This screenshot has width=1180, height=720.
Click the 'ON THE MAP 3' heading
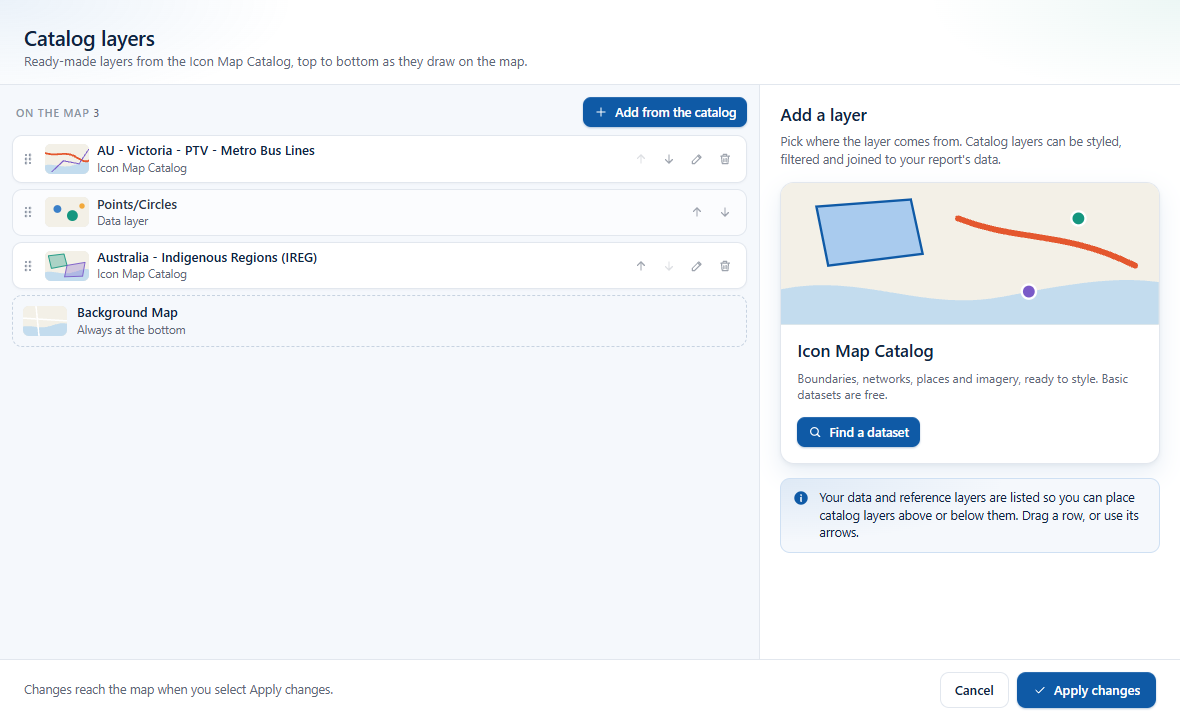tap(57, 113)
